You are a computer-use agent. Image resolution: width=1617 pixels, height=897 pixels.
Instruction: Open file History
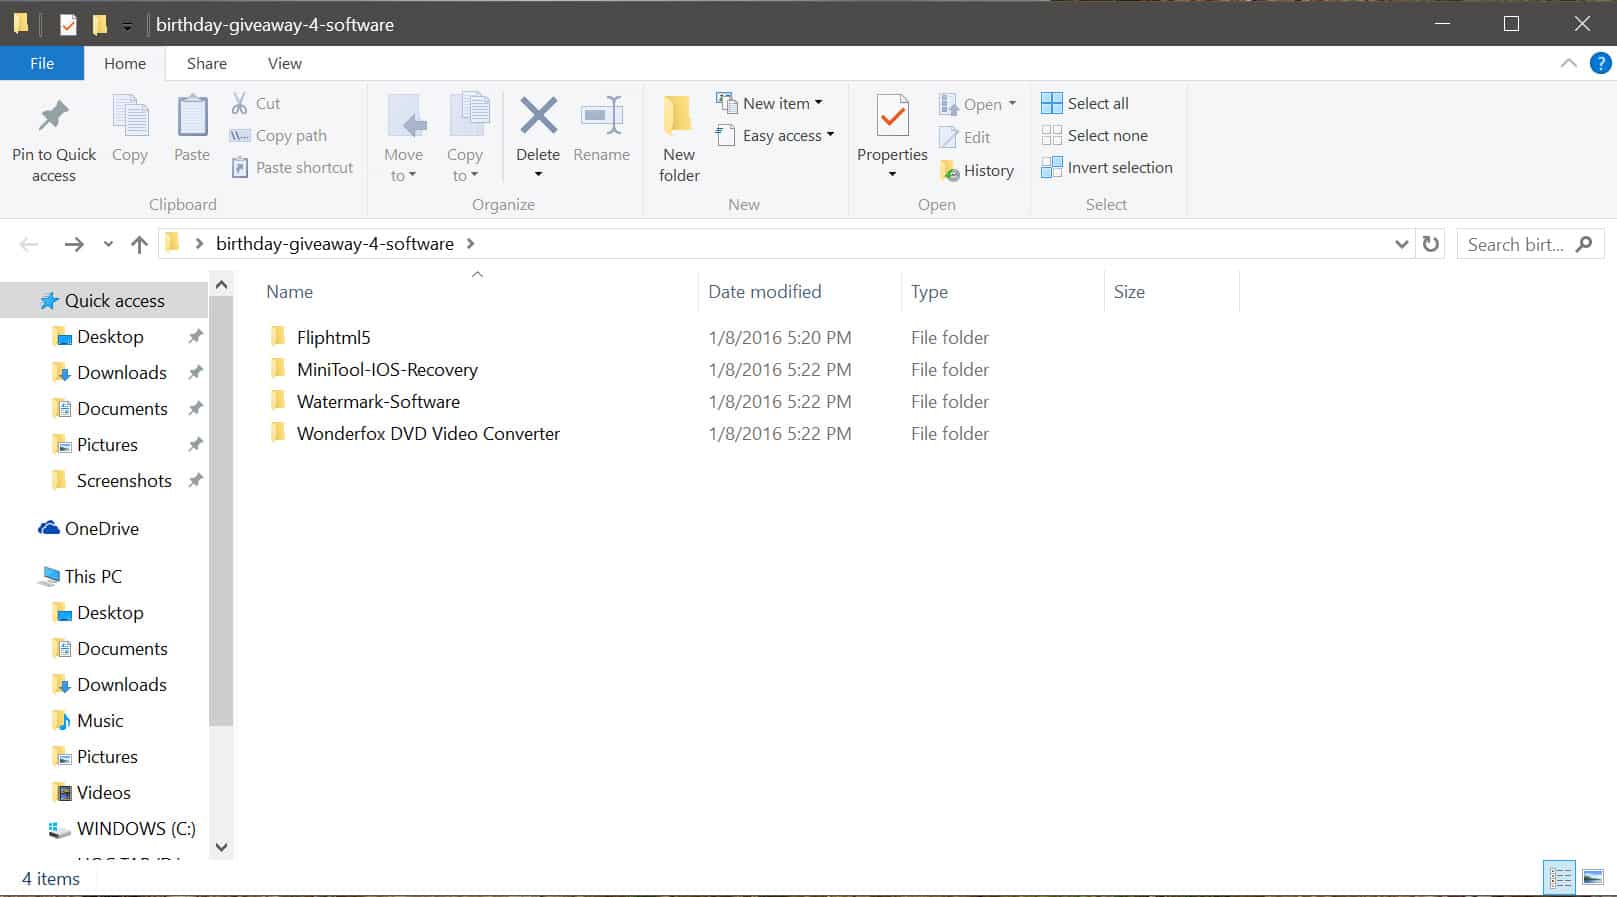pos(977,170)
